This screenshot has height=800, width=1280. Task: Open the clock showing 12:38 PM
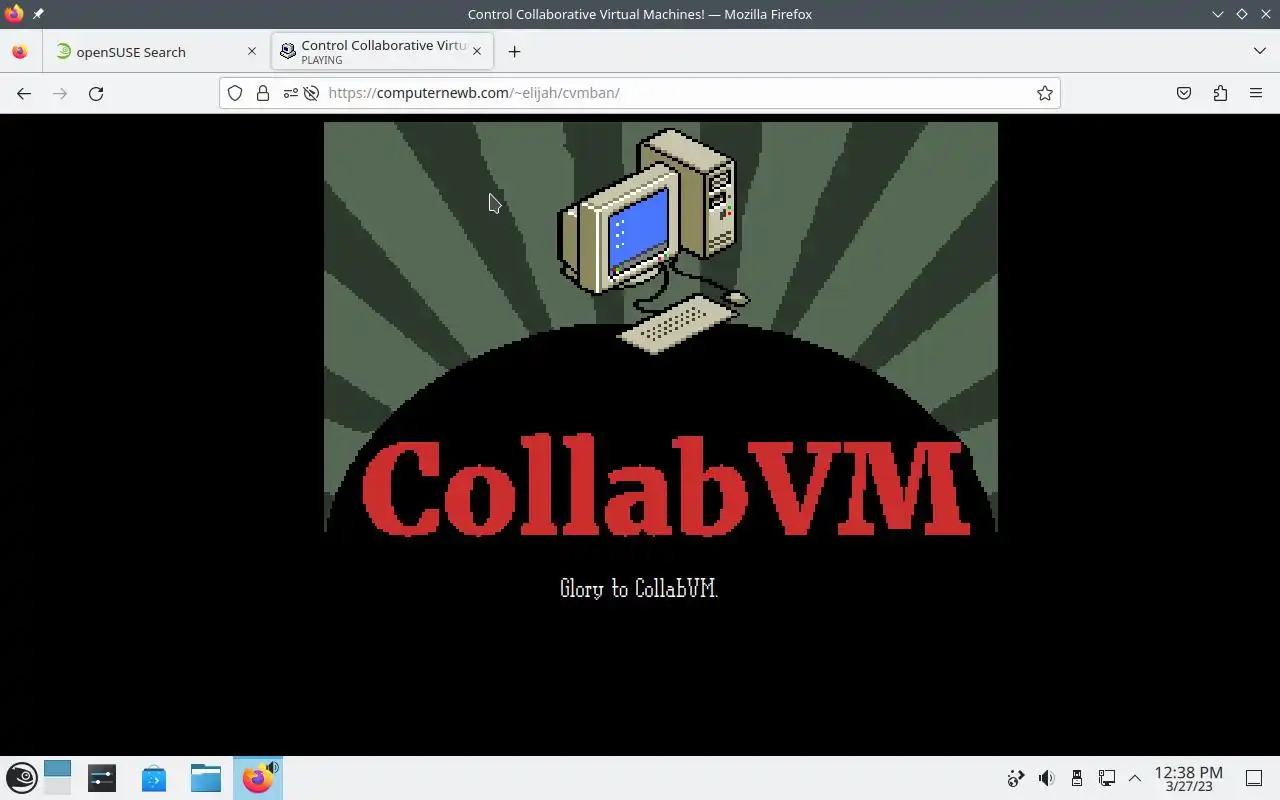(1188, 778)
